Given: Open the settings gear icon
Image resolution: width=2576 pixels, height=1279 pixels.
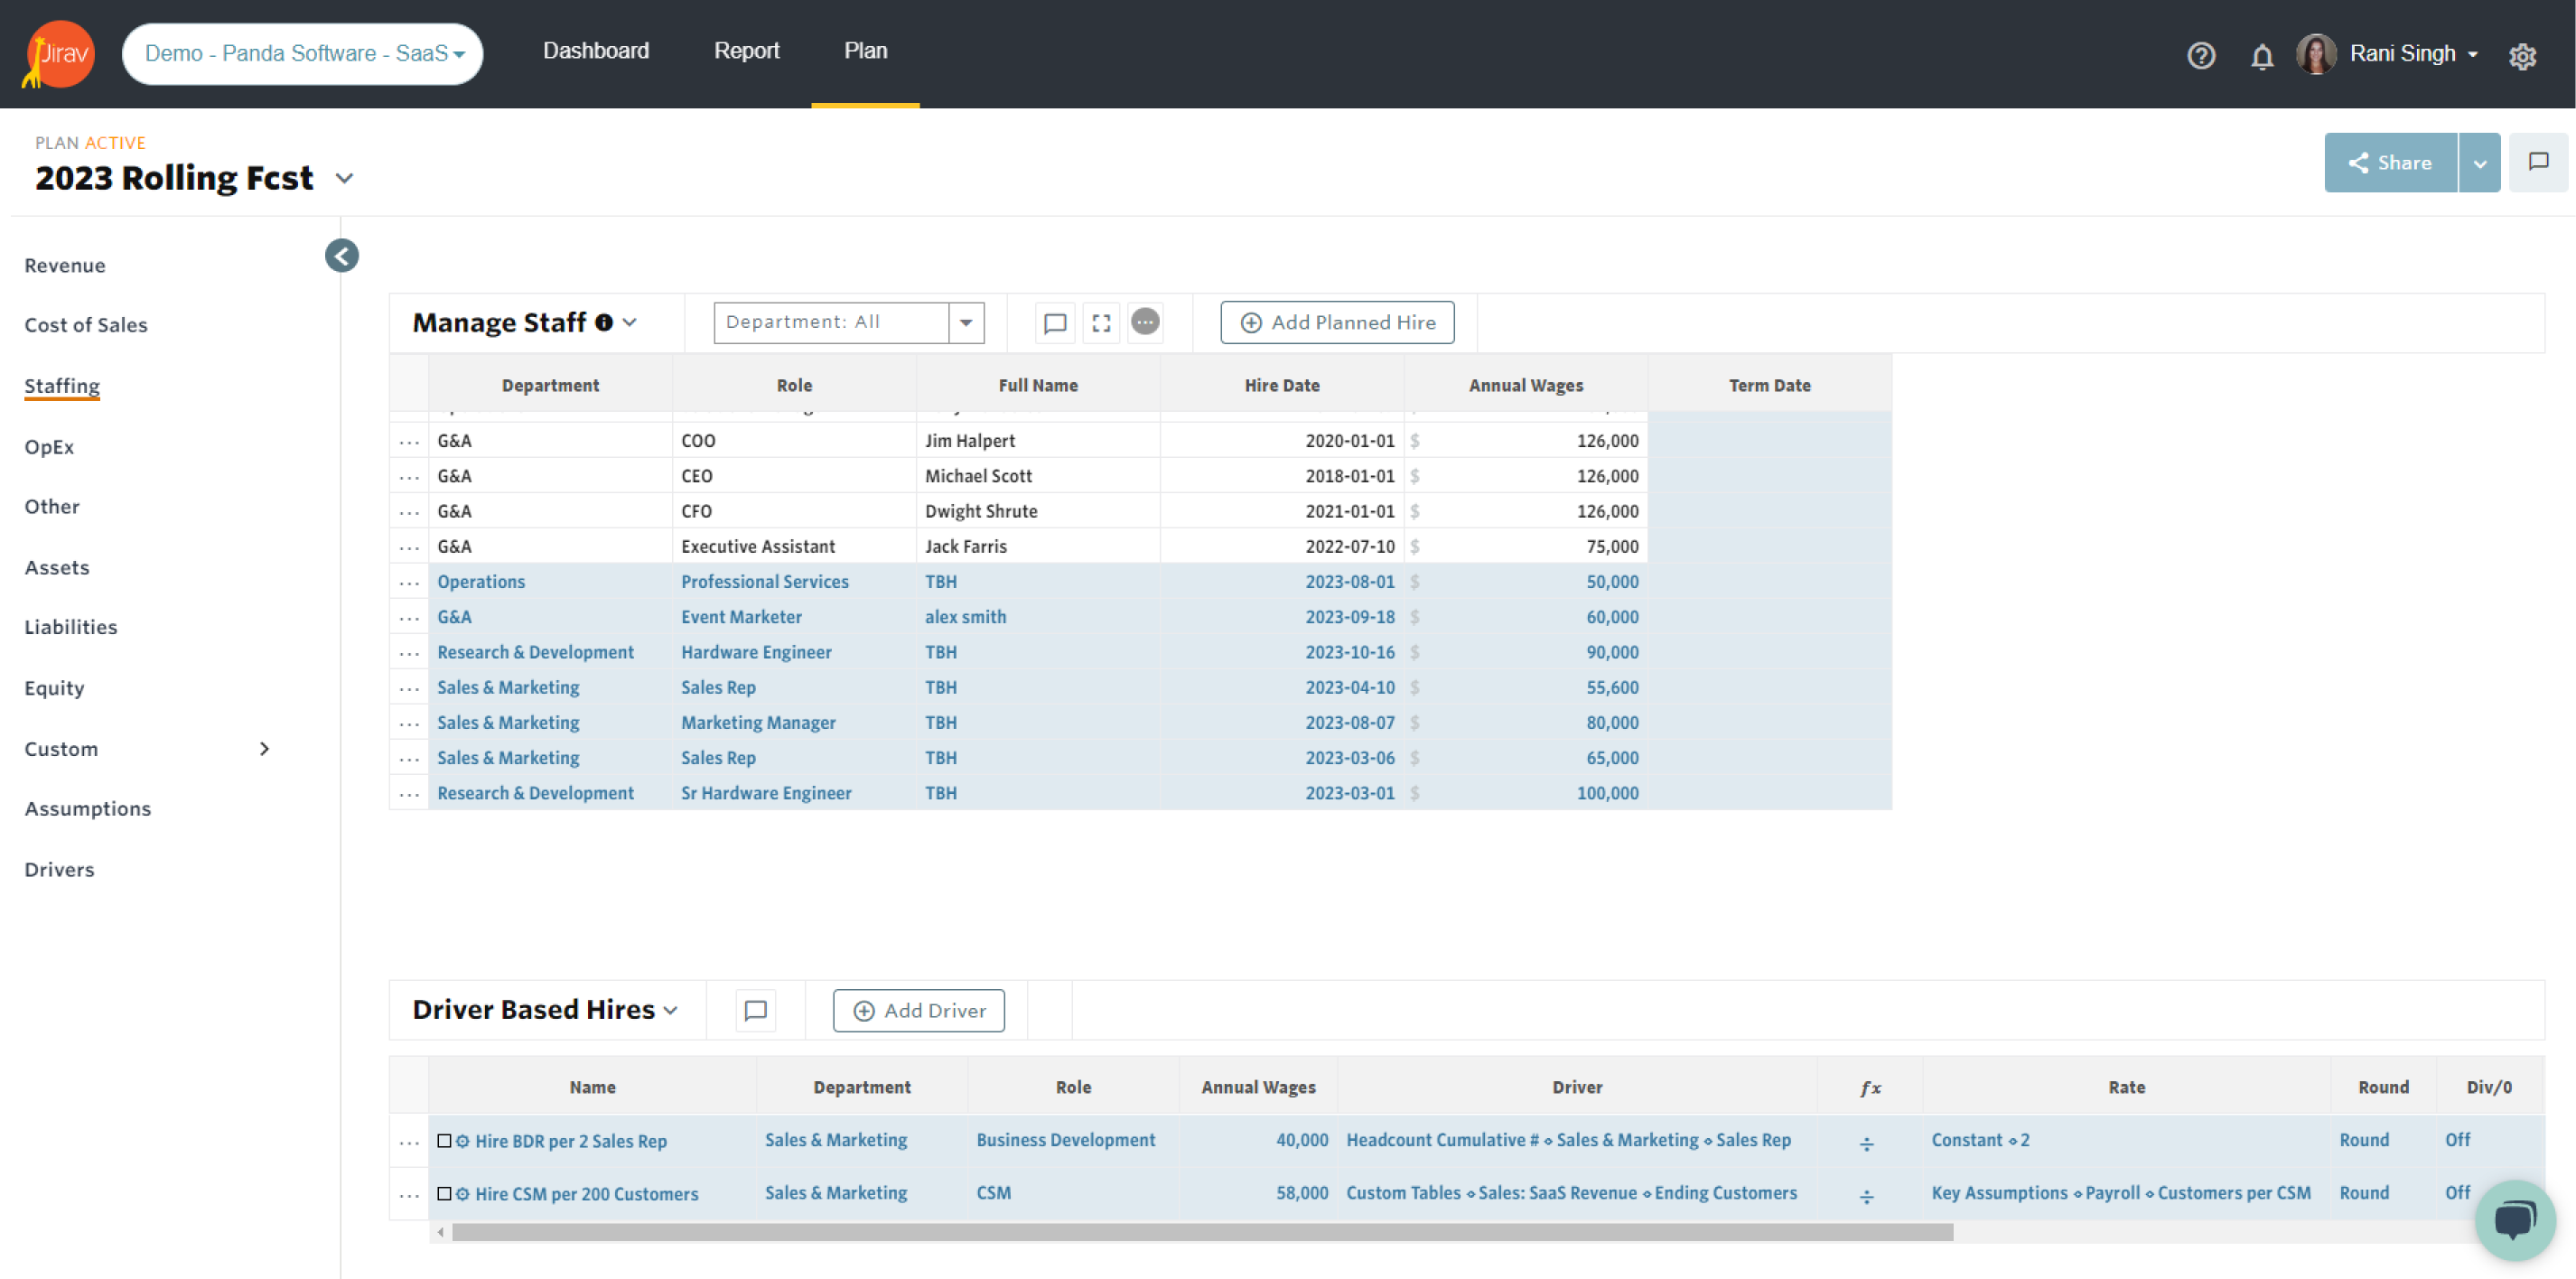Looking at the screenshot, I should click(2522, 56).
